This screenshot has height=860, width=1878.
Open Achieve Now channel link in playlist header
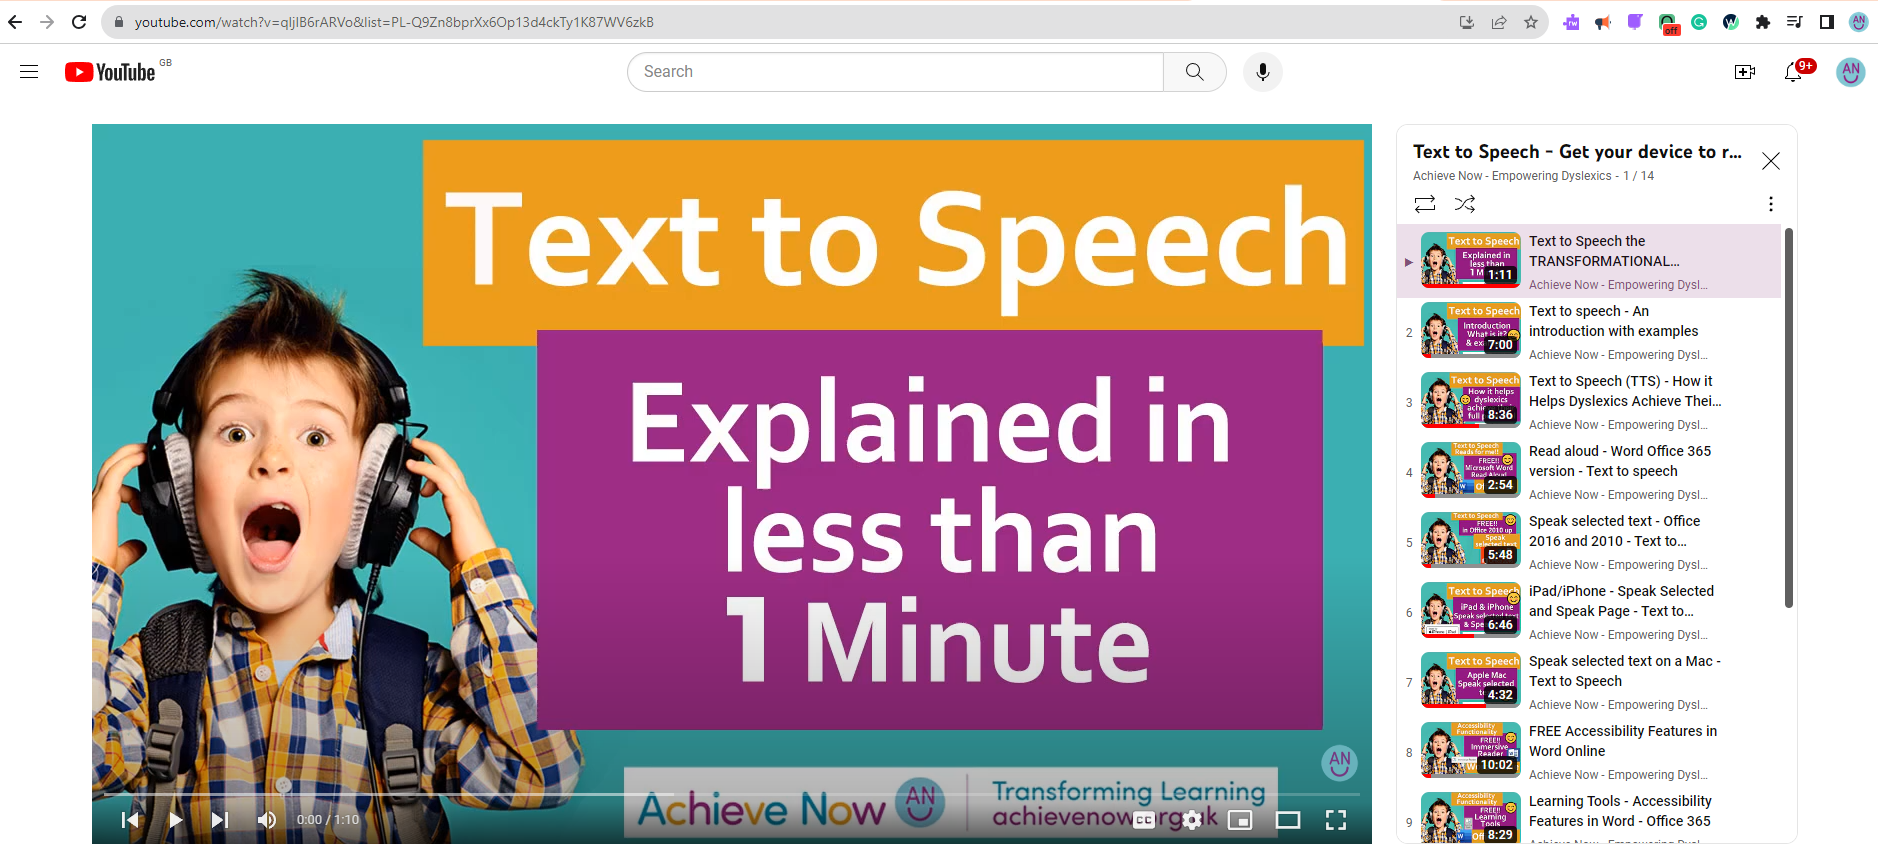click(x=1512, y=176)
